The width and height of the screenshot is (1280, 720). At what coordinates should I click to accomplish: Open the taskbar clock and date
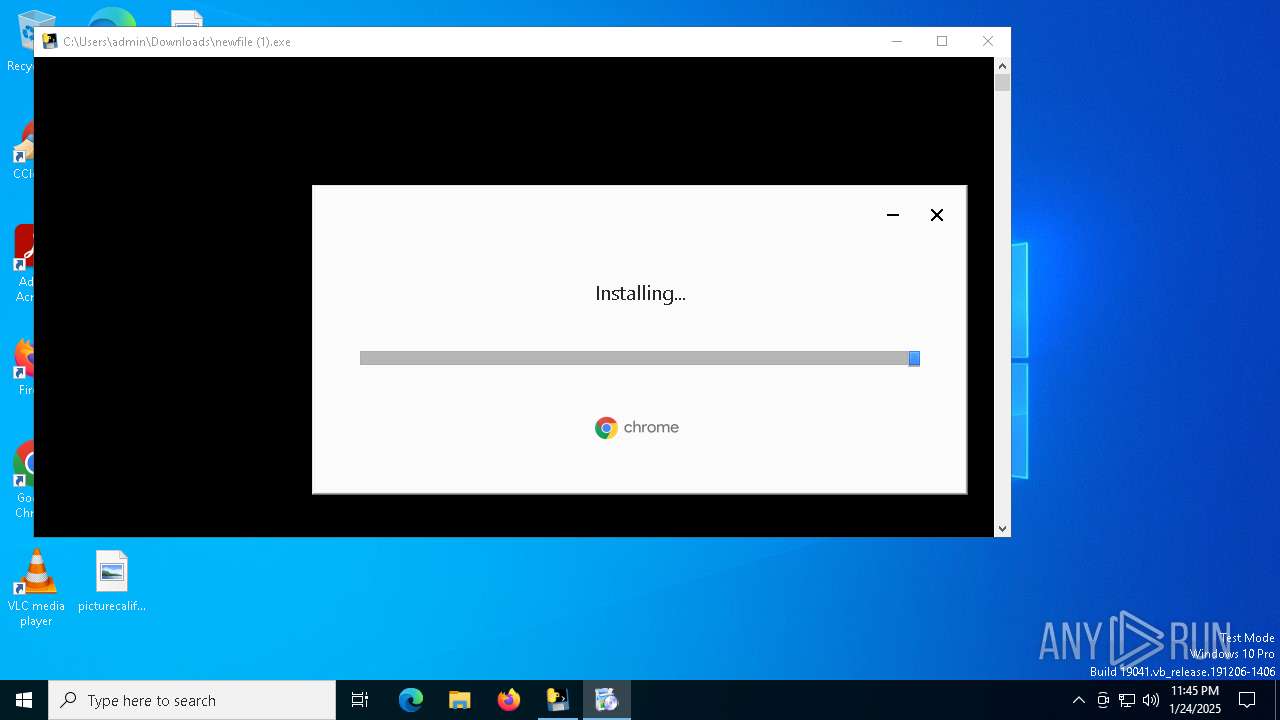1195,700
